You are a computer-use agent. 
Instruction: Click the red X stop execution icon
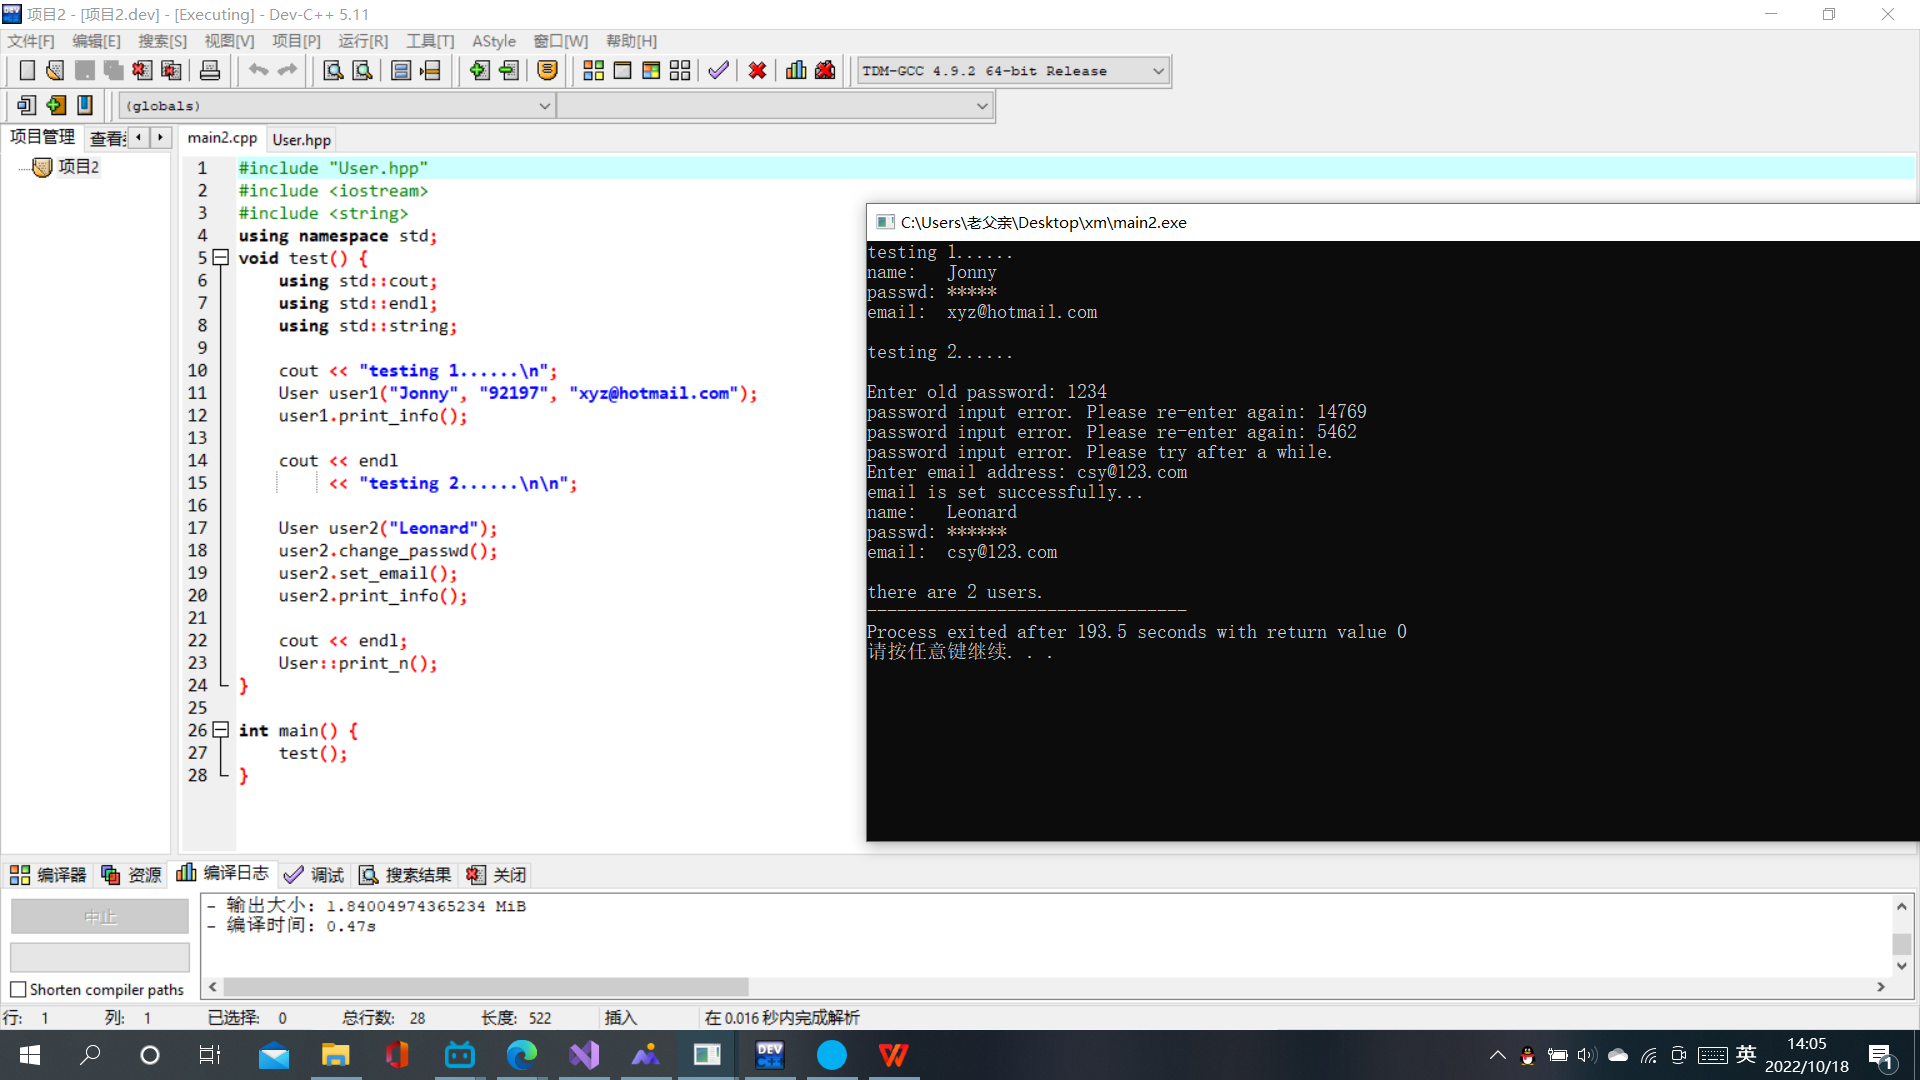[757, 71]
